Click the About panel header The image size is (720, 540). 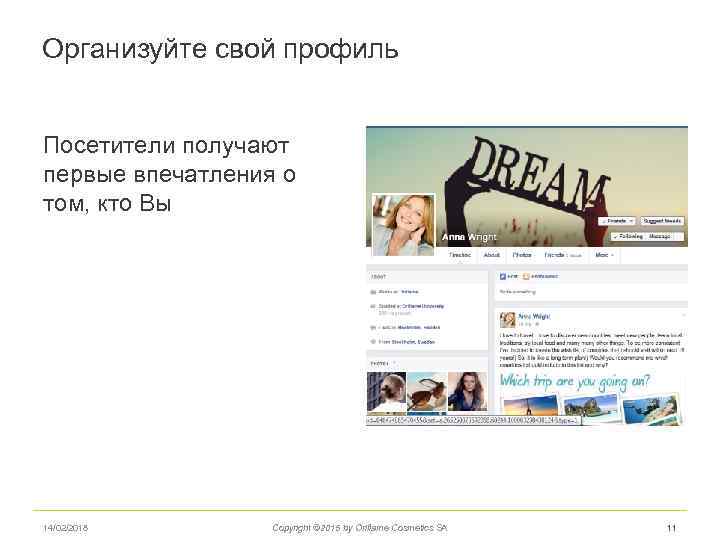pyautogui.click(x=427, y=277)
